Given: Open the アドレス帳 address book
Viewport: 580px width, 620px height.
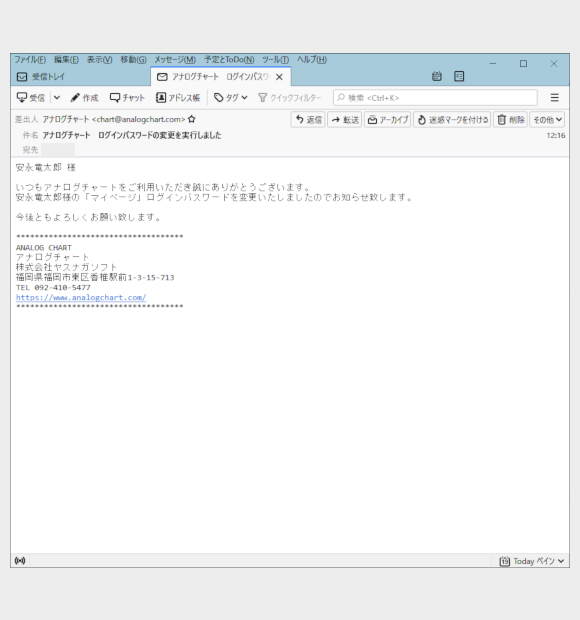Looking at the screenshot, I should pos(178,98).
